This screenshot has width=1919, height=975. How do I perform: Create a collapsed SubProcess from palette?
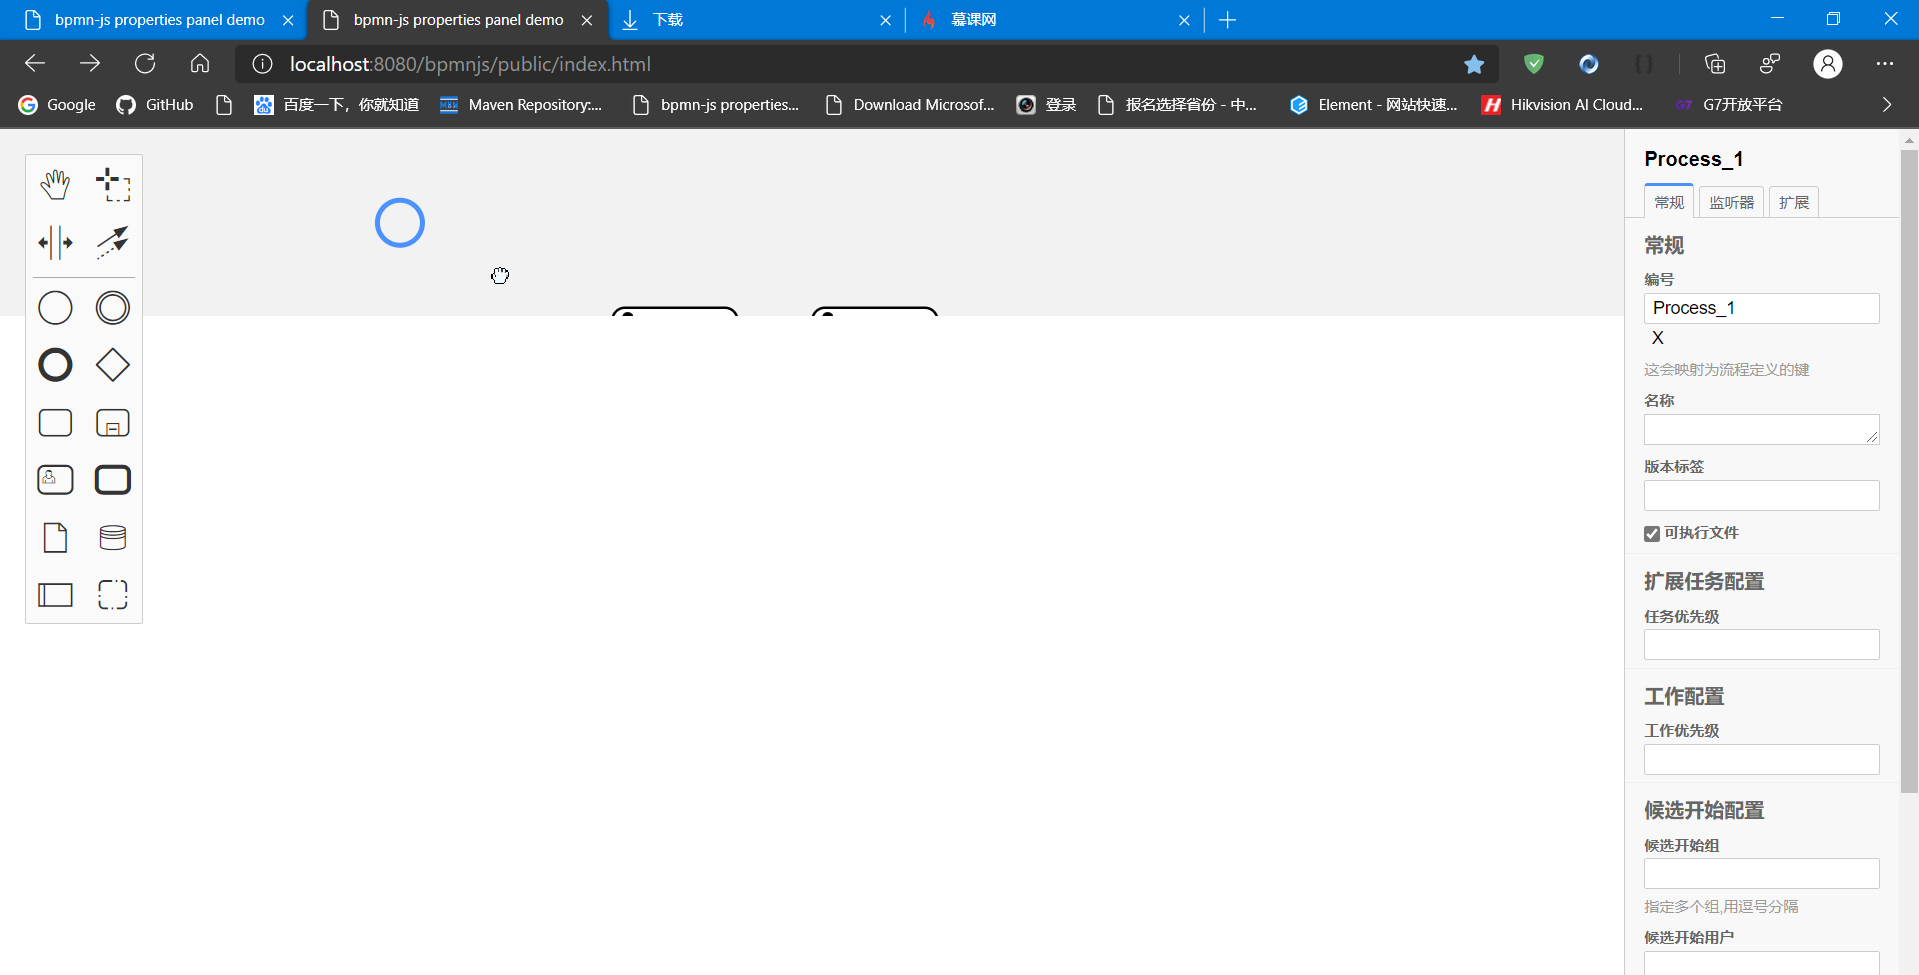pos(113,423)
